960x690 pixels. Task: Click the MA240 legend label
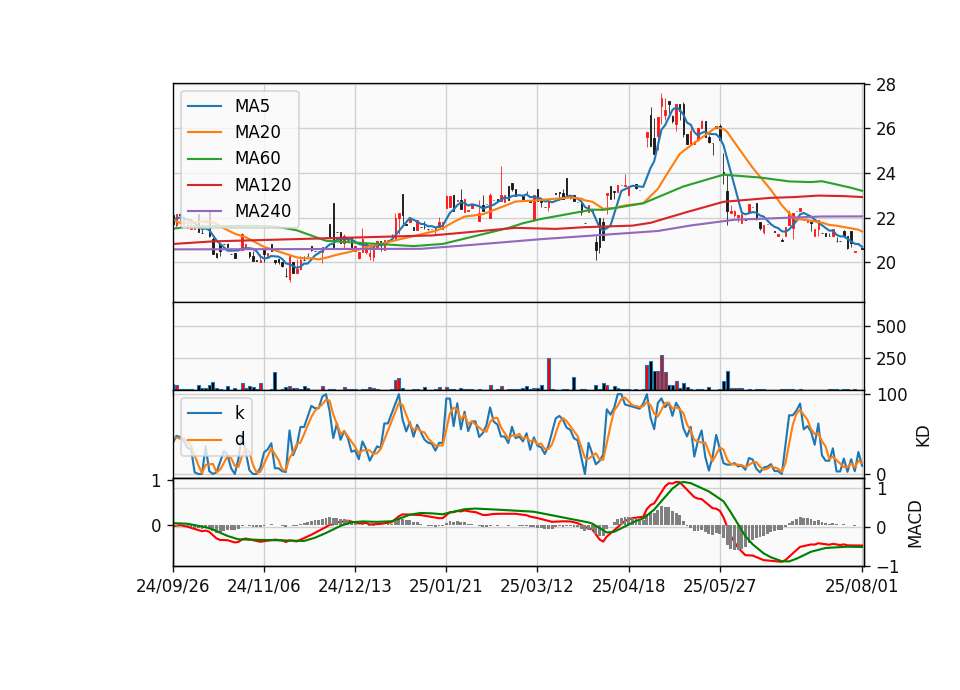pyautogui.click(x=263, y=211)
